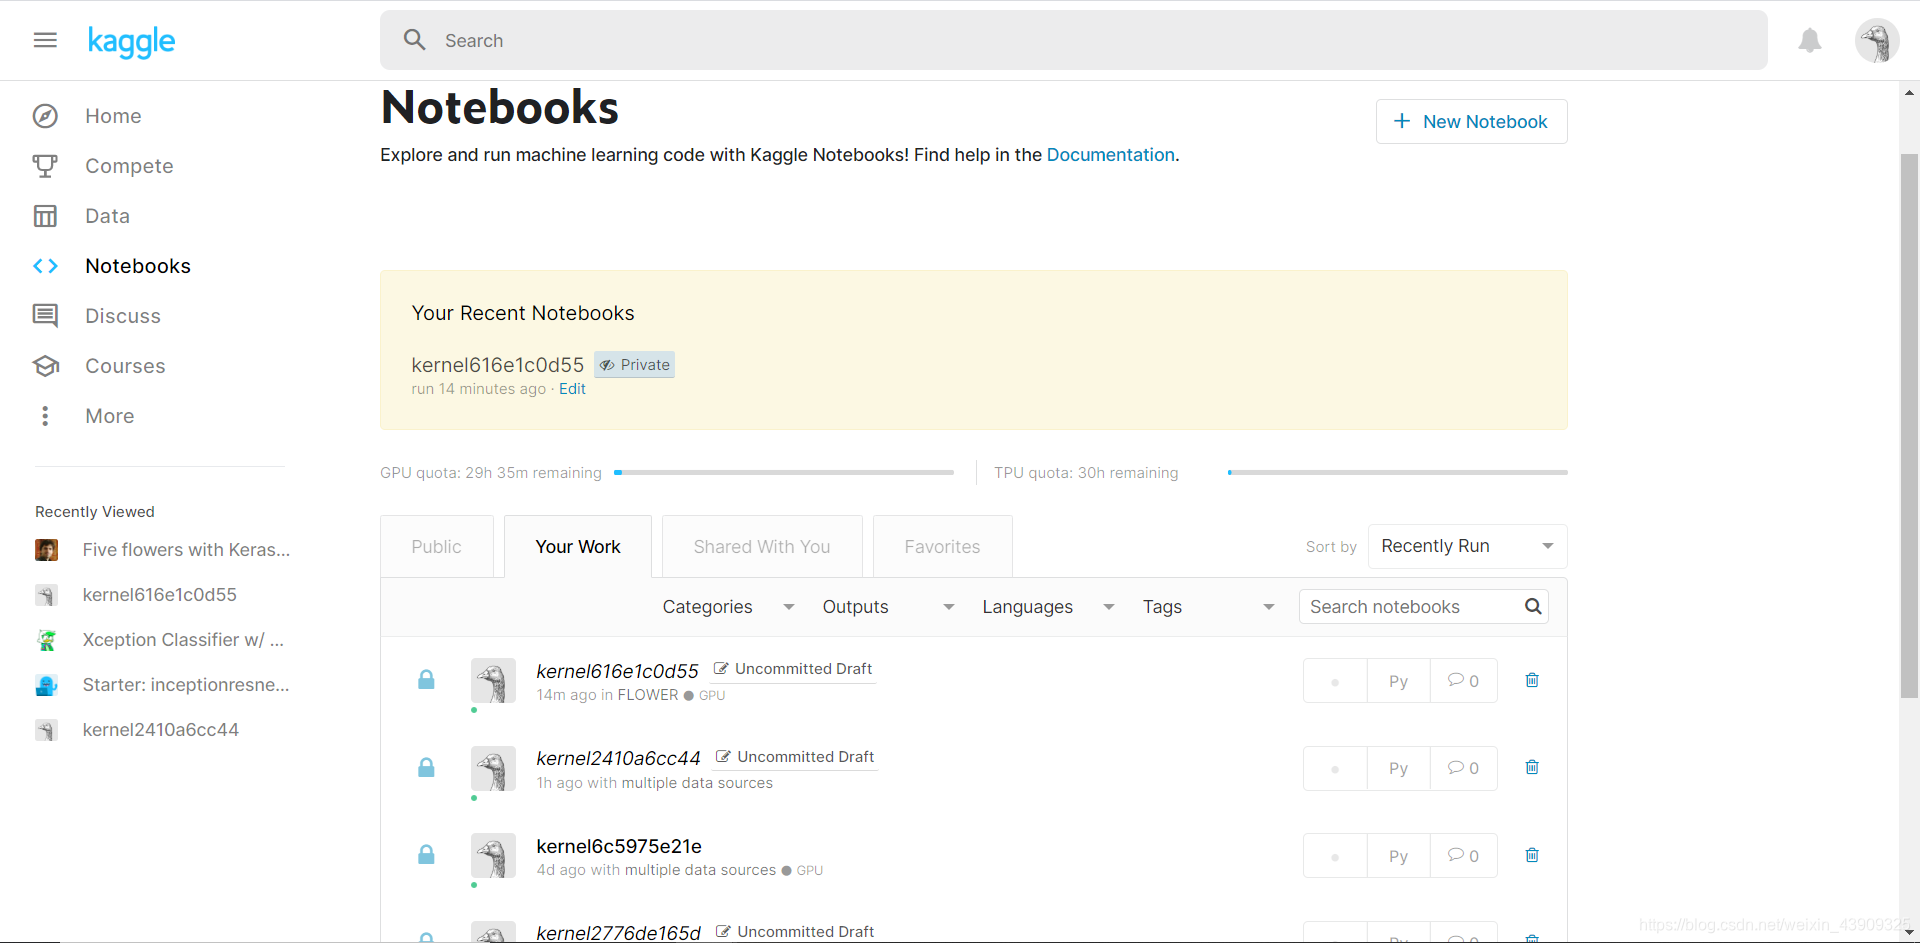Upvote kernel6c5975e21e in list
The image size is (1920, 943).
[1335, 856]
